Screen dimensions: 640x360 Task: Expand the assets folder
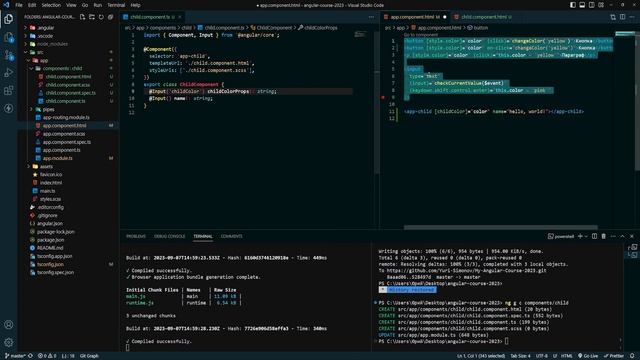click(x=46, y=167)
